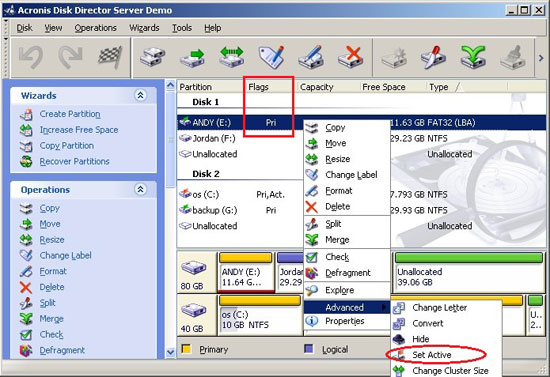Click the Undo toolbar icon
Viewport: 550px width, 377px height.
pyautogui.click(x=31, y=57)
